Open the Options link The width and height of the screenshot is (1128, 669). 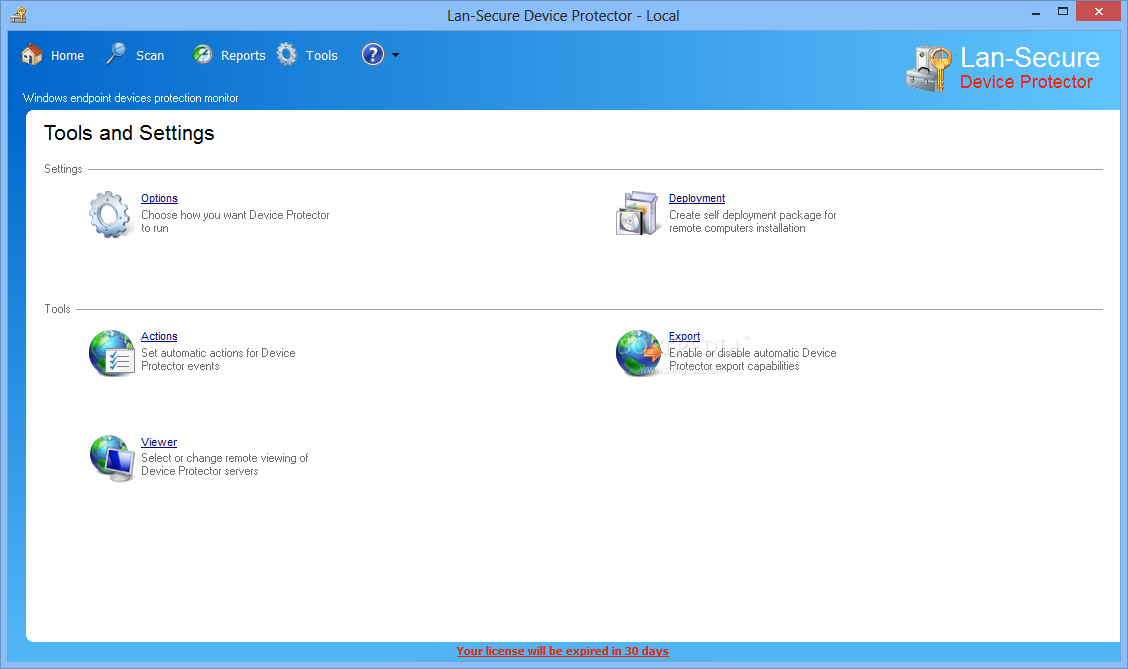coord(159,199)
